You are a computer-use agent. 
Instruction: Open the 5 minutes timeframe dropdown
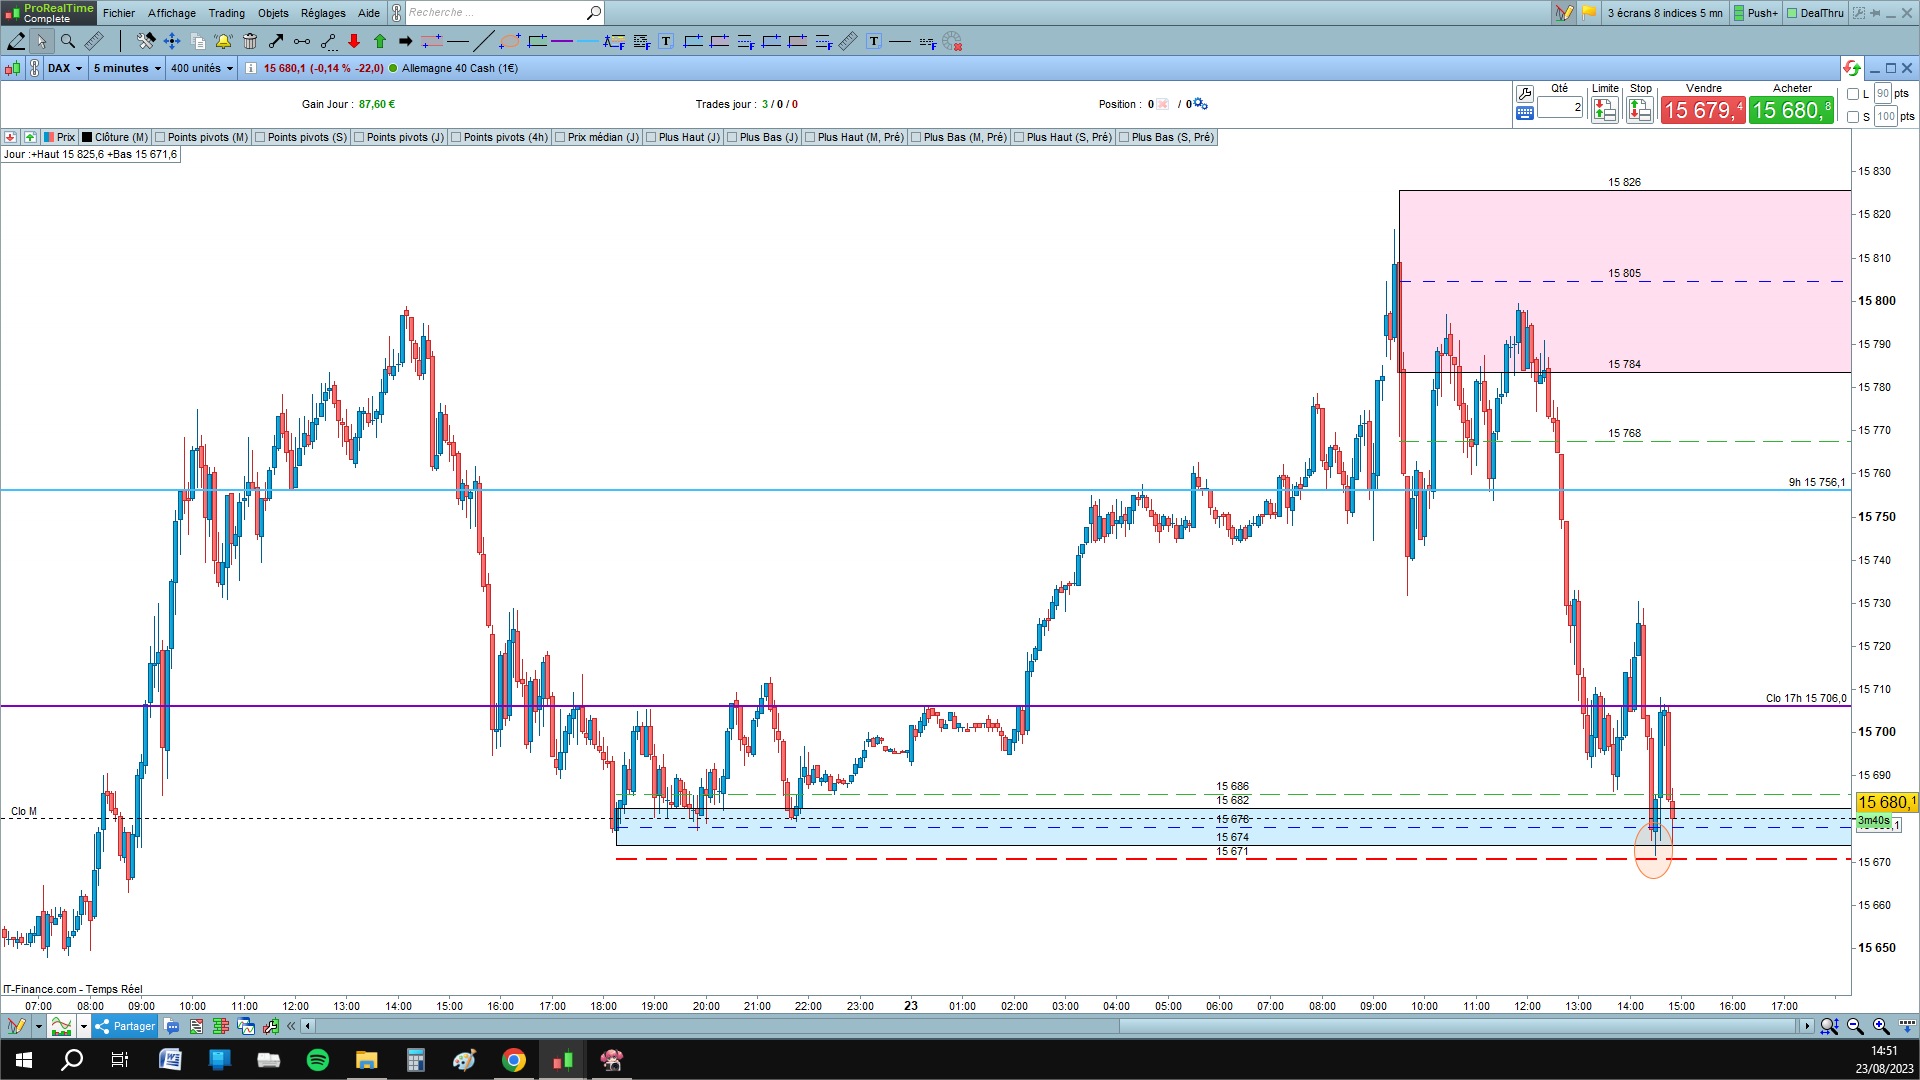[x=126, y=68]
